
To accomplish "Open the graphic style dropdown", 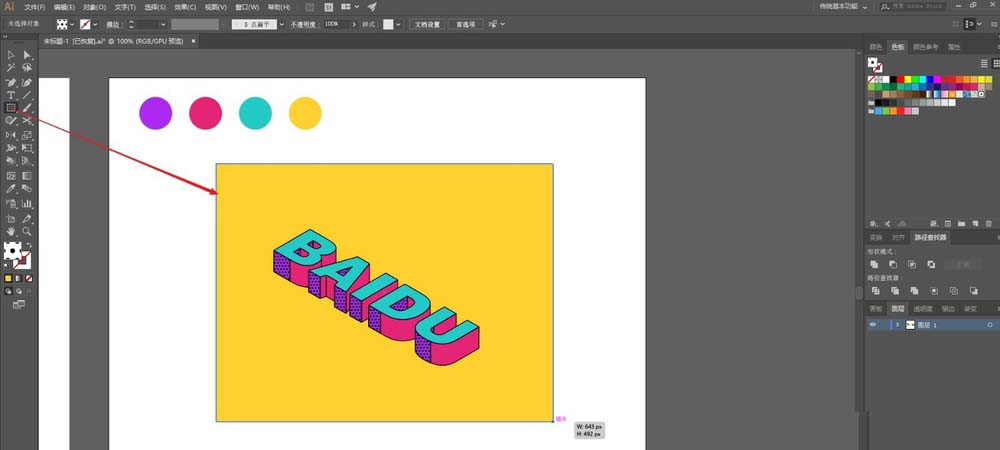I will click(x=398, y=24).
